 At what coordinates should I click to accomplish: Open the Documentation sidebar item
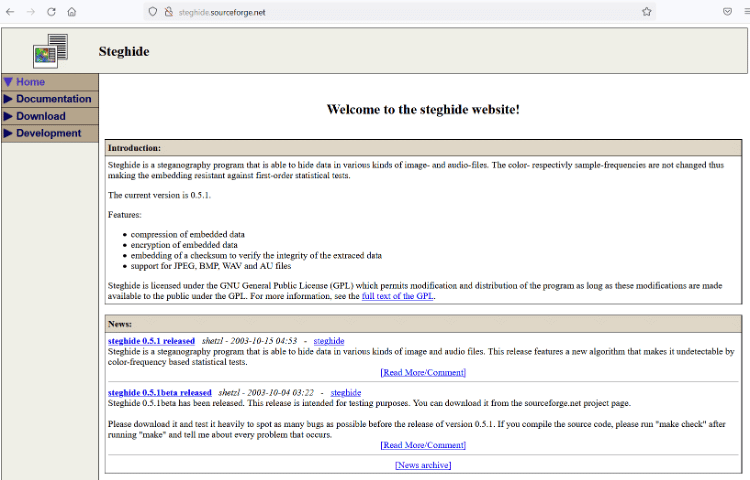click(x=53, y=99)
